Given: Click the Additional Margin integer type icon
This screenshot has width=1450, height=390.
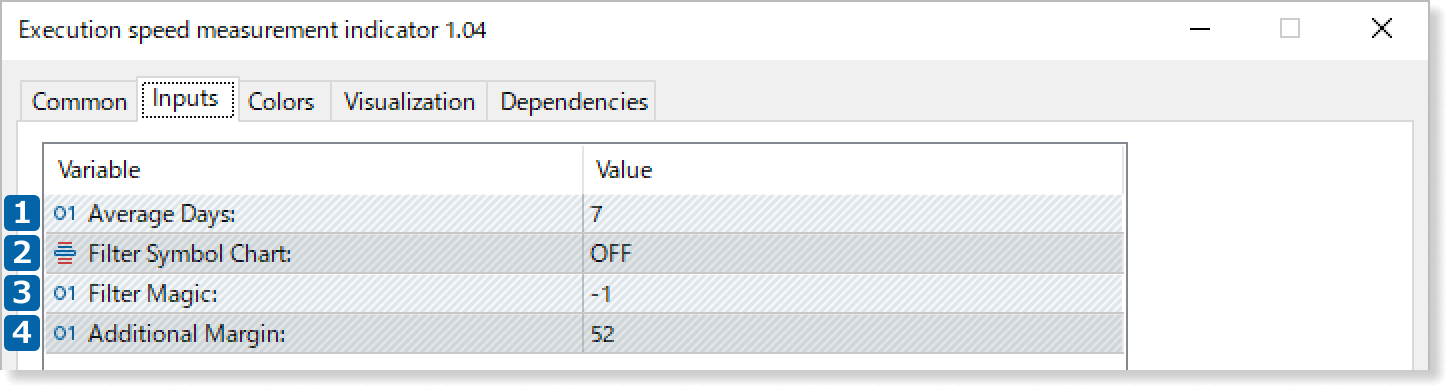Looking at the screenshot, I should click(x=65, y=334).
